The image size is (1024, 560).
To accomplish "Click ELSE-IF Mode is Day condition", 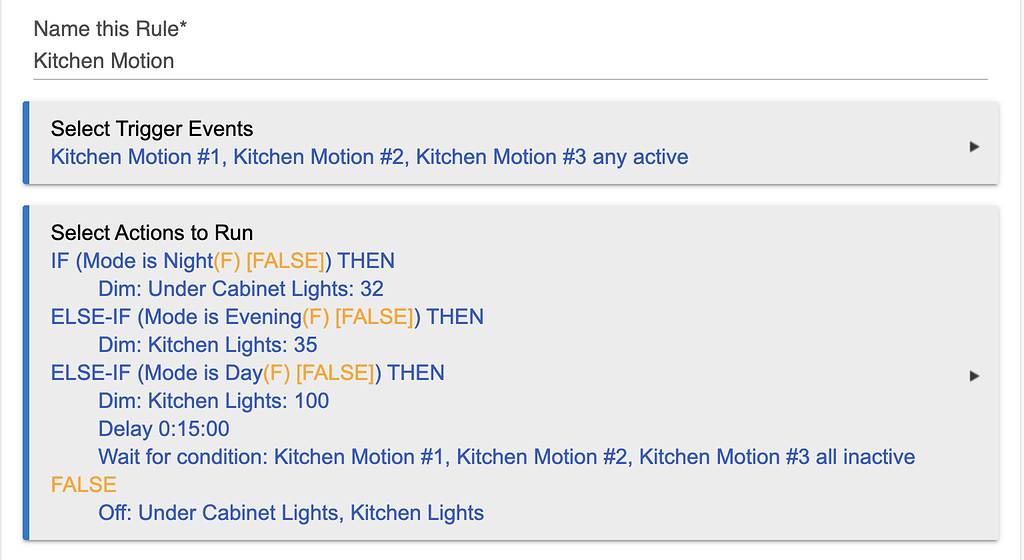I will [248, 373].
